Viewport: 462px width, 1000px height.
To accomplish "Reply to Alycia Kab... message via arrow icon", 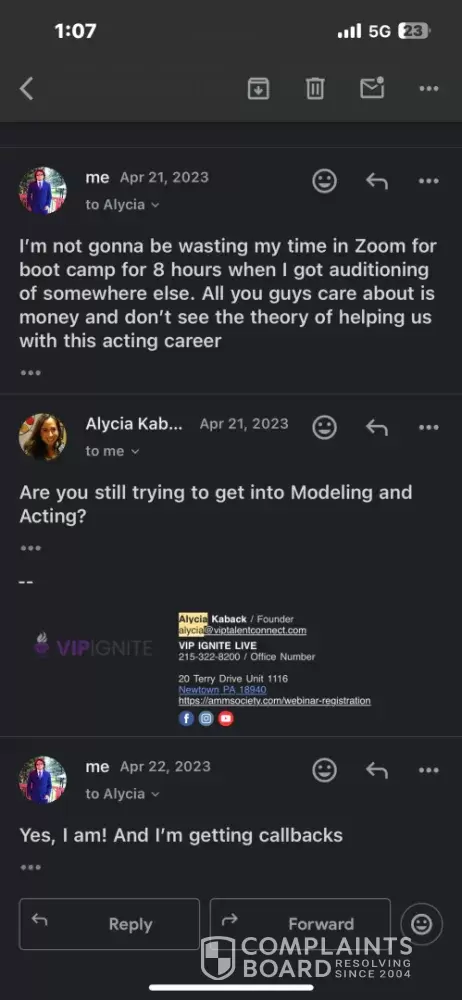I will (x=376, y=427).
